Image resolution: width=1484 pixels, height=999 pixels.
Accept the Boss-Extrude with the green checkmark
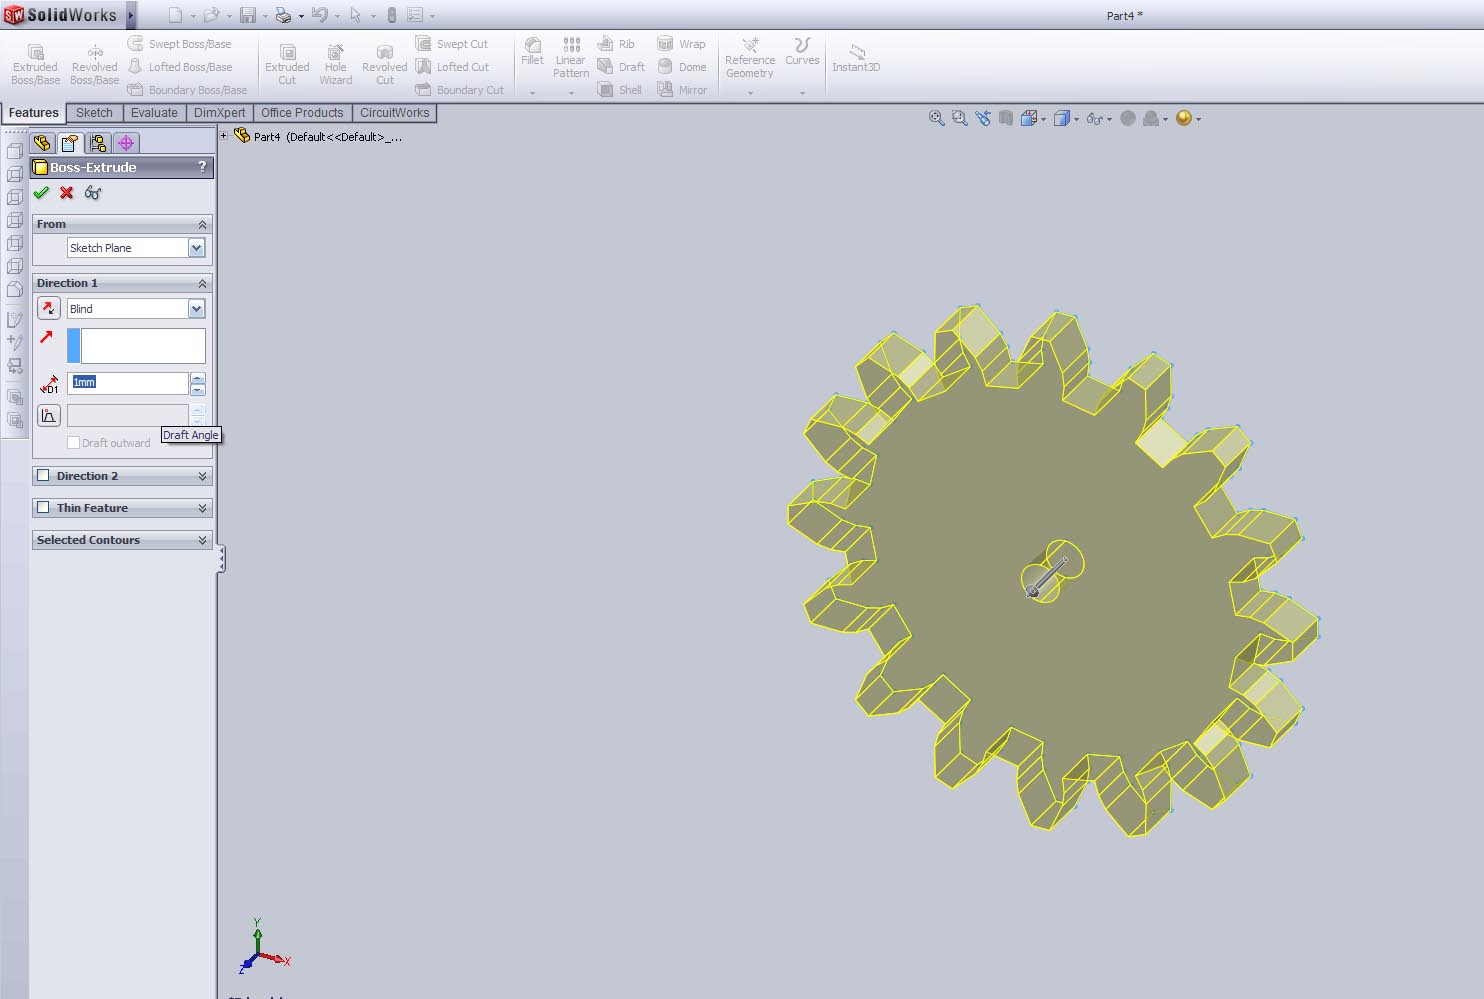tap(41, 193)
